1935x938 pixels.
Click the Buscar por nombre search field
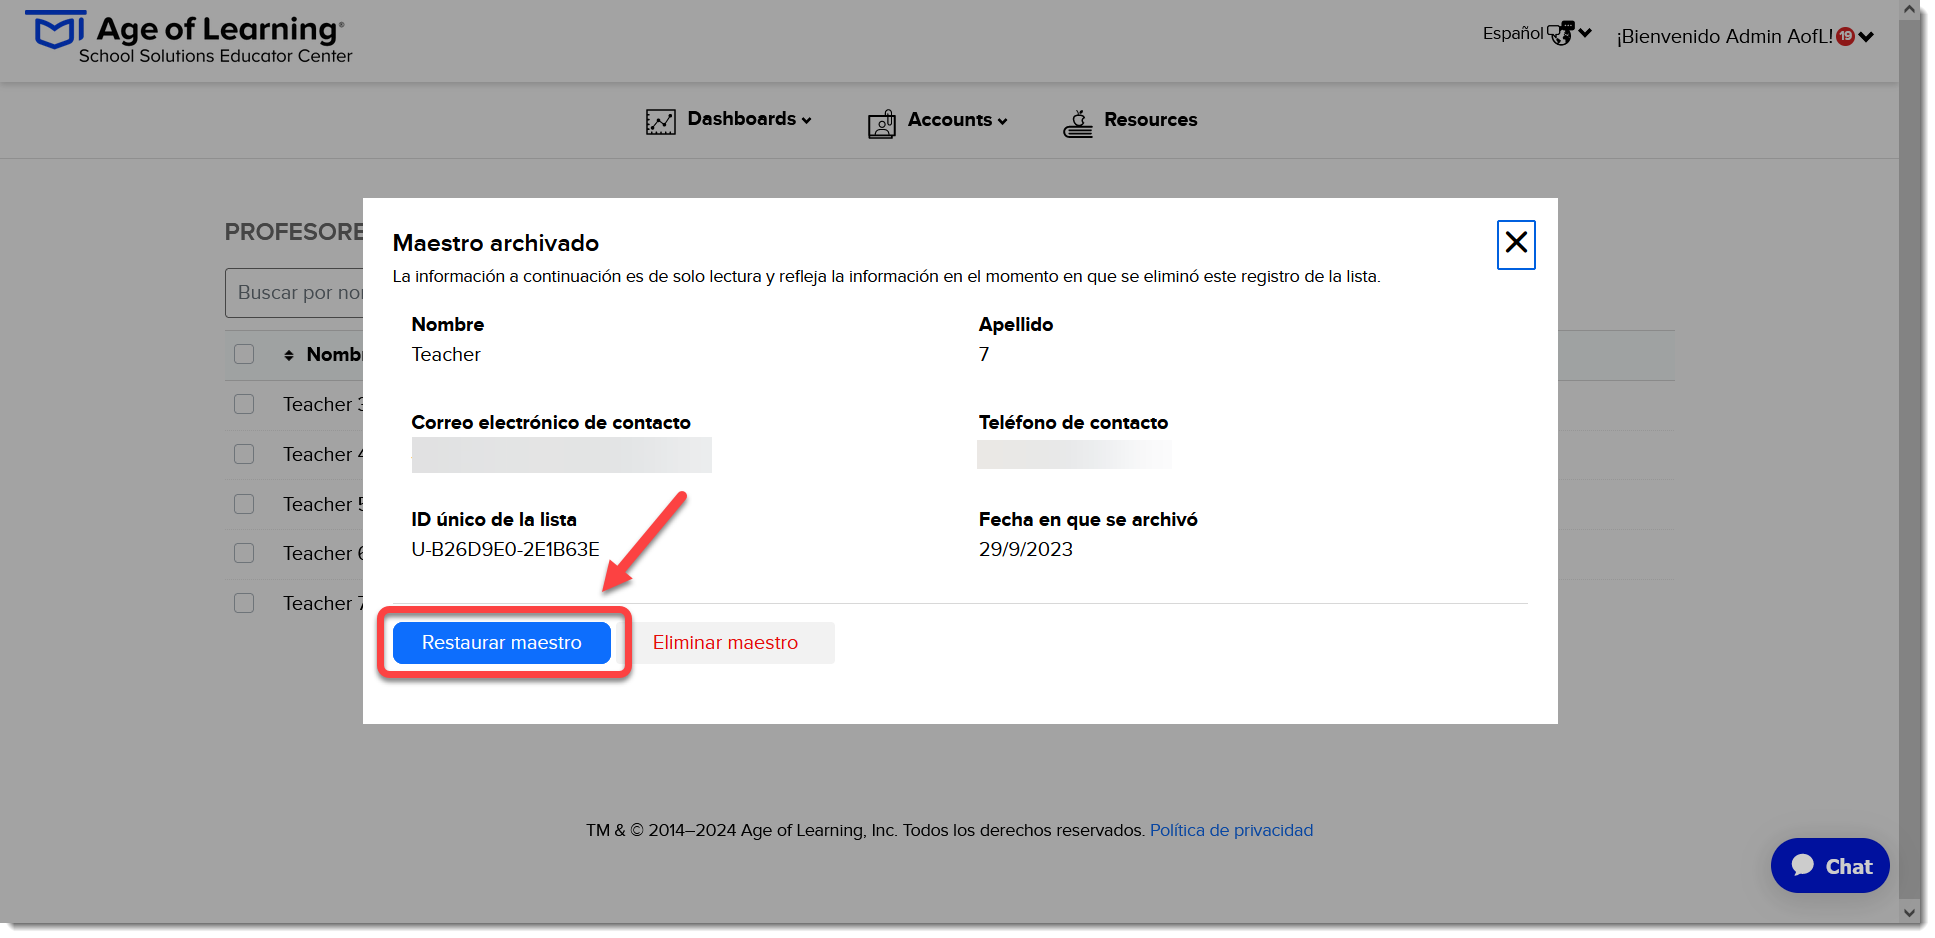point(294,293)
